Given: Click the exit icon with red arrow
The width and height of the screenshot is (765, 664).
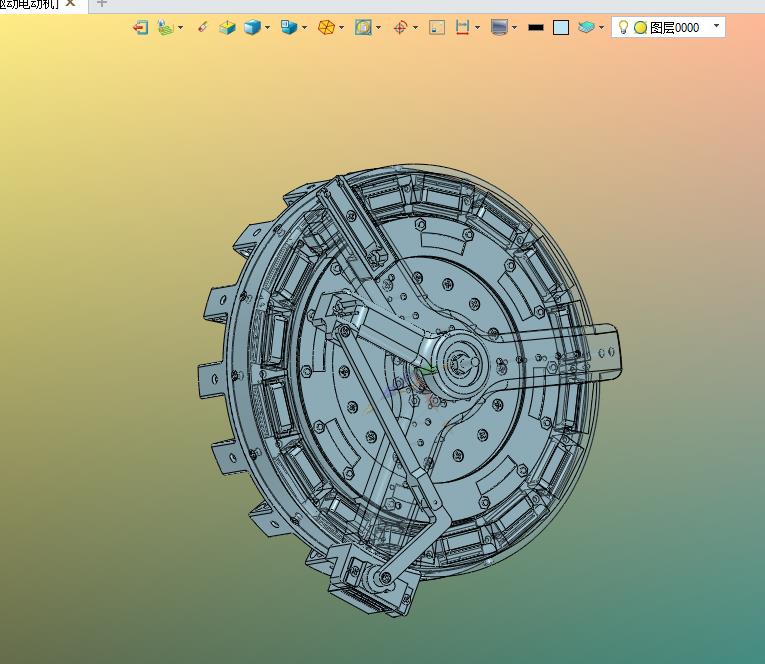Looking at the screenshot, I should click(141, 27).
